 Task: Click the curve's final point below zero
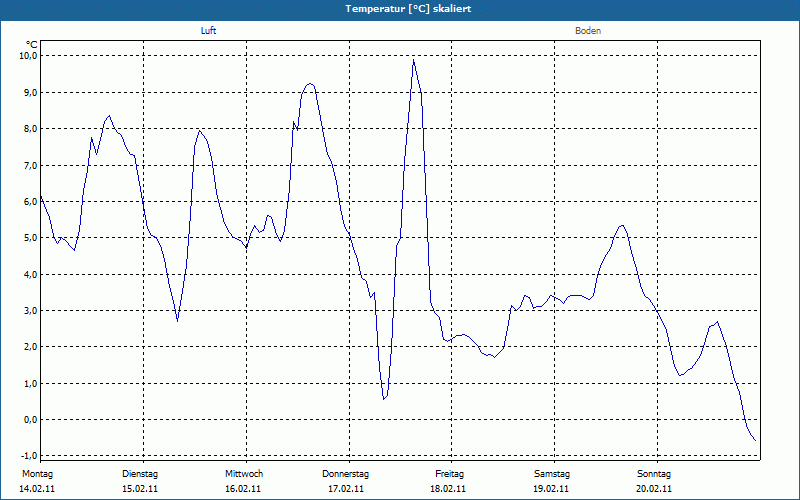[755, 441]
